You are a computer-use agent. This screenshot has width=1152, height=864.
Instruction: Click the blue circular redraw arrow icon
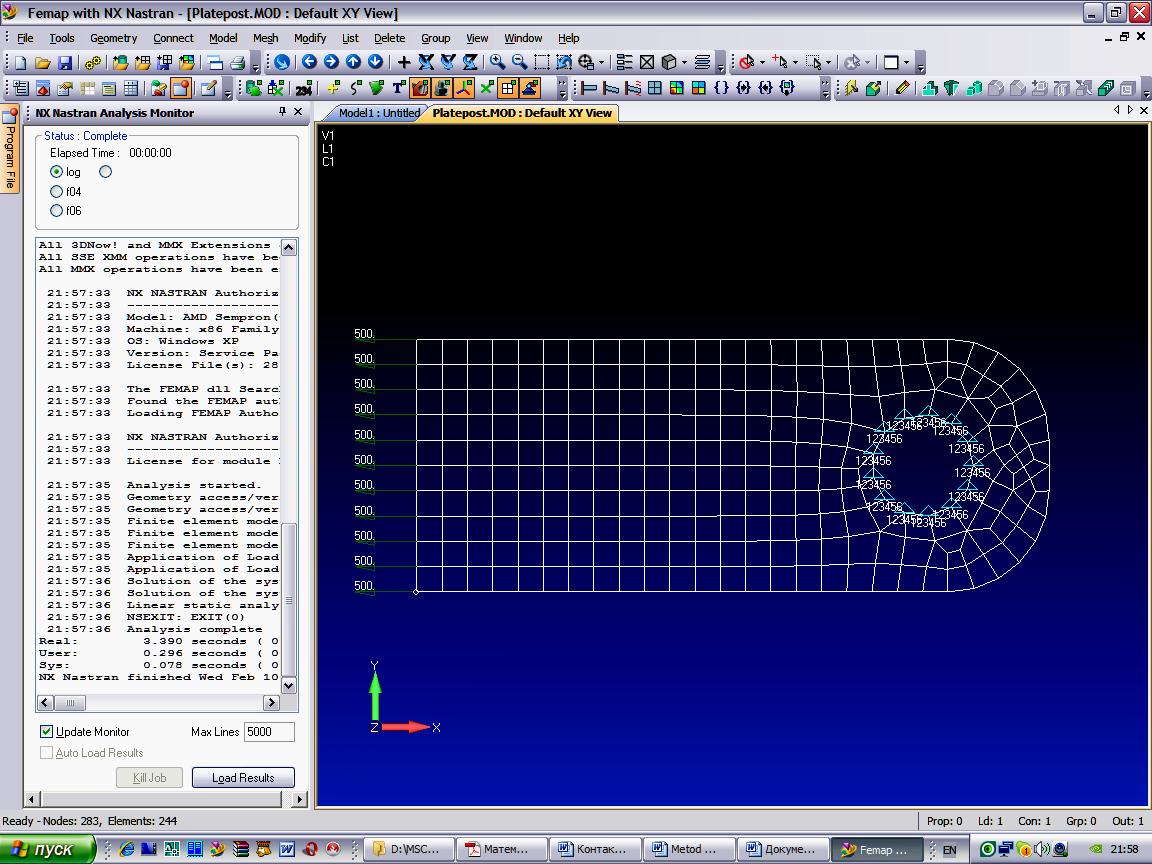click(282, 62)
